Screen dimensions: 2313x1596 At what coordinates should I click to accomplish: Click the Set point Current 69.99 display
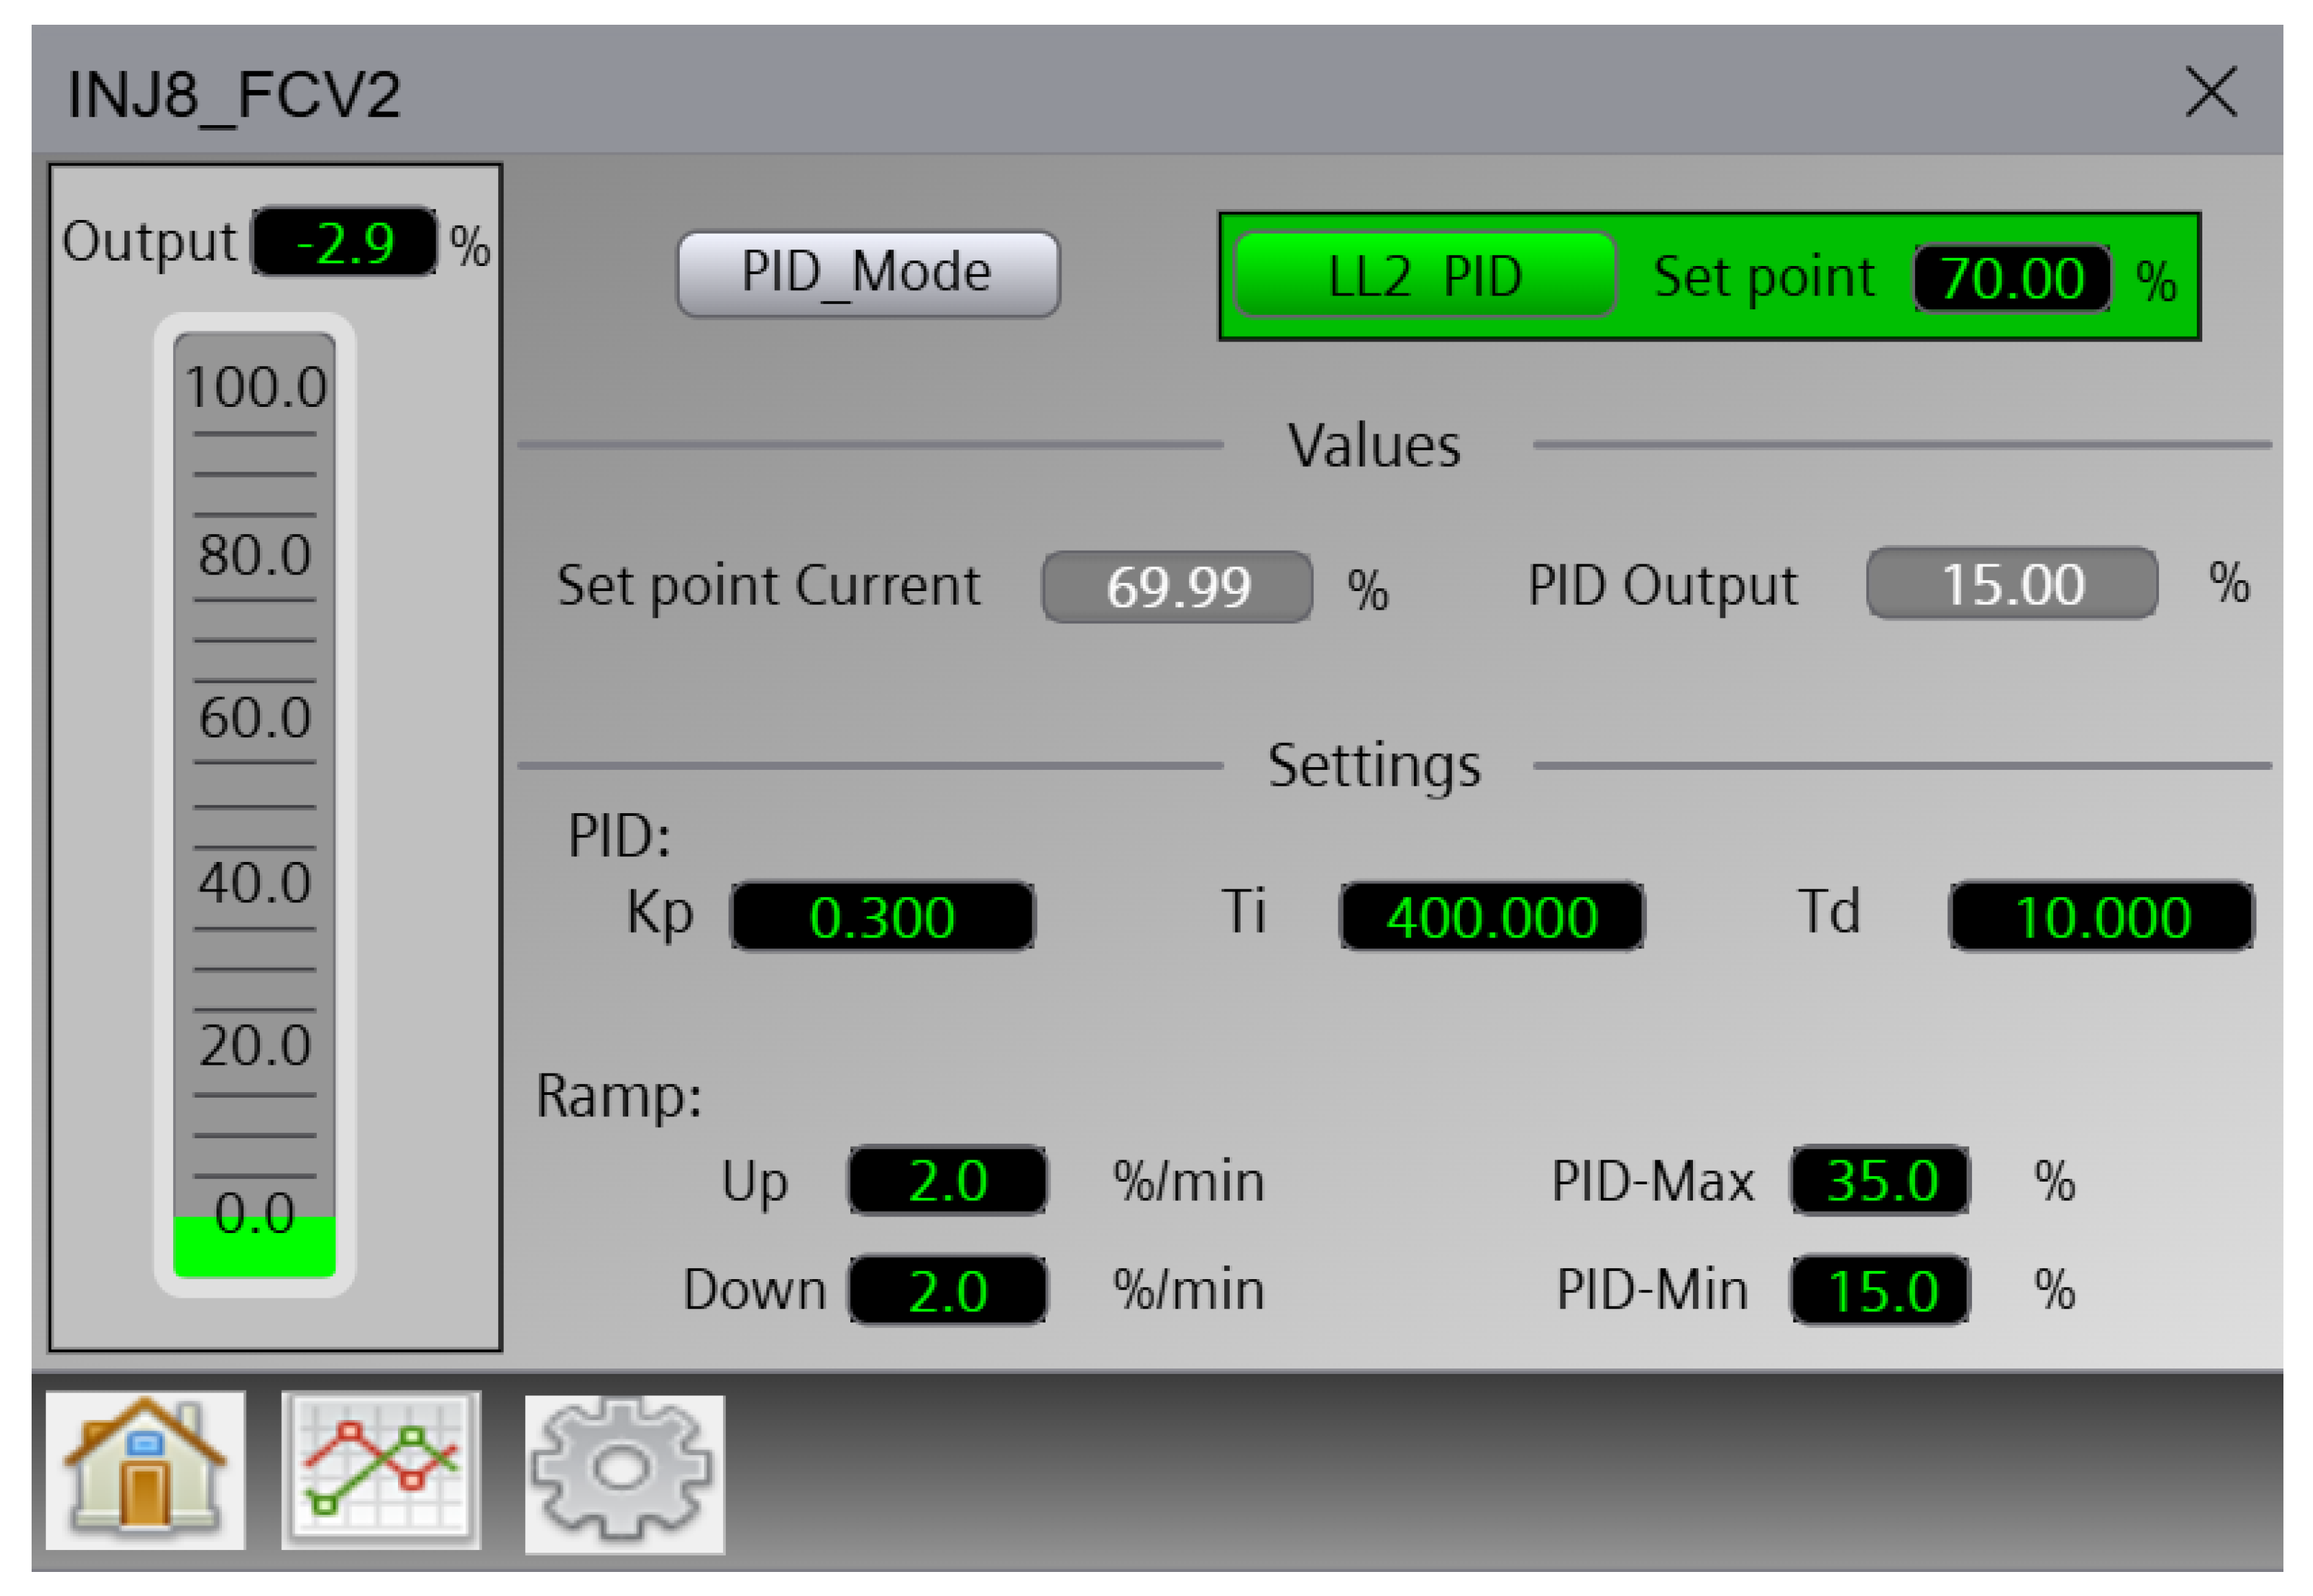pos(1177,587)
